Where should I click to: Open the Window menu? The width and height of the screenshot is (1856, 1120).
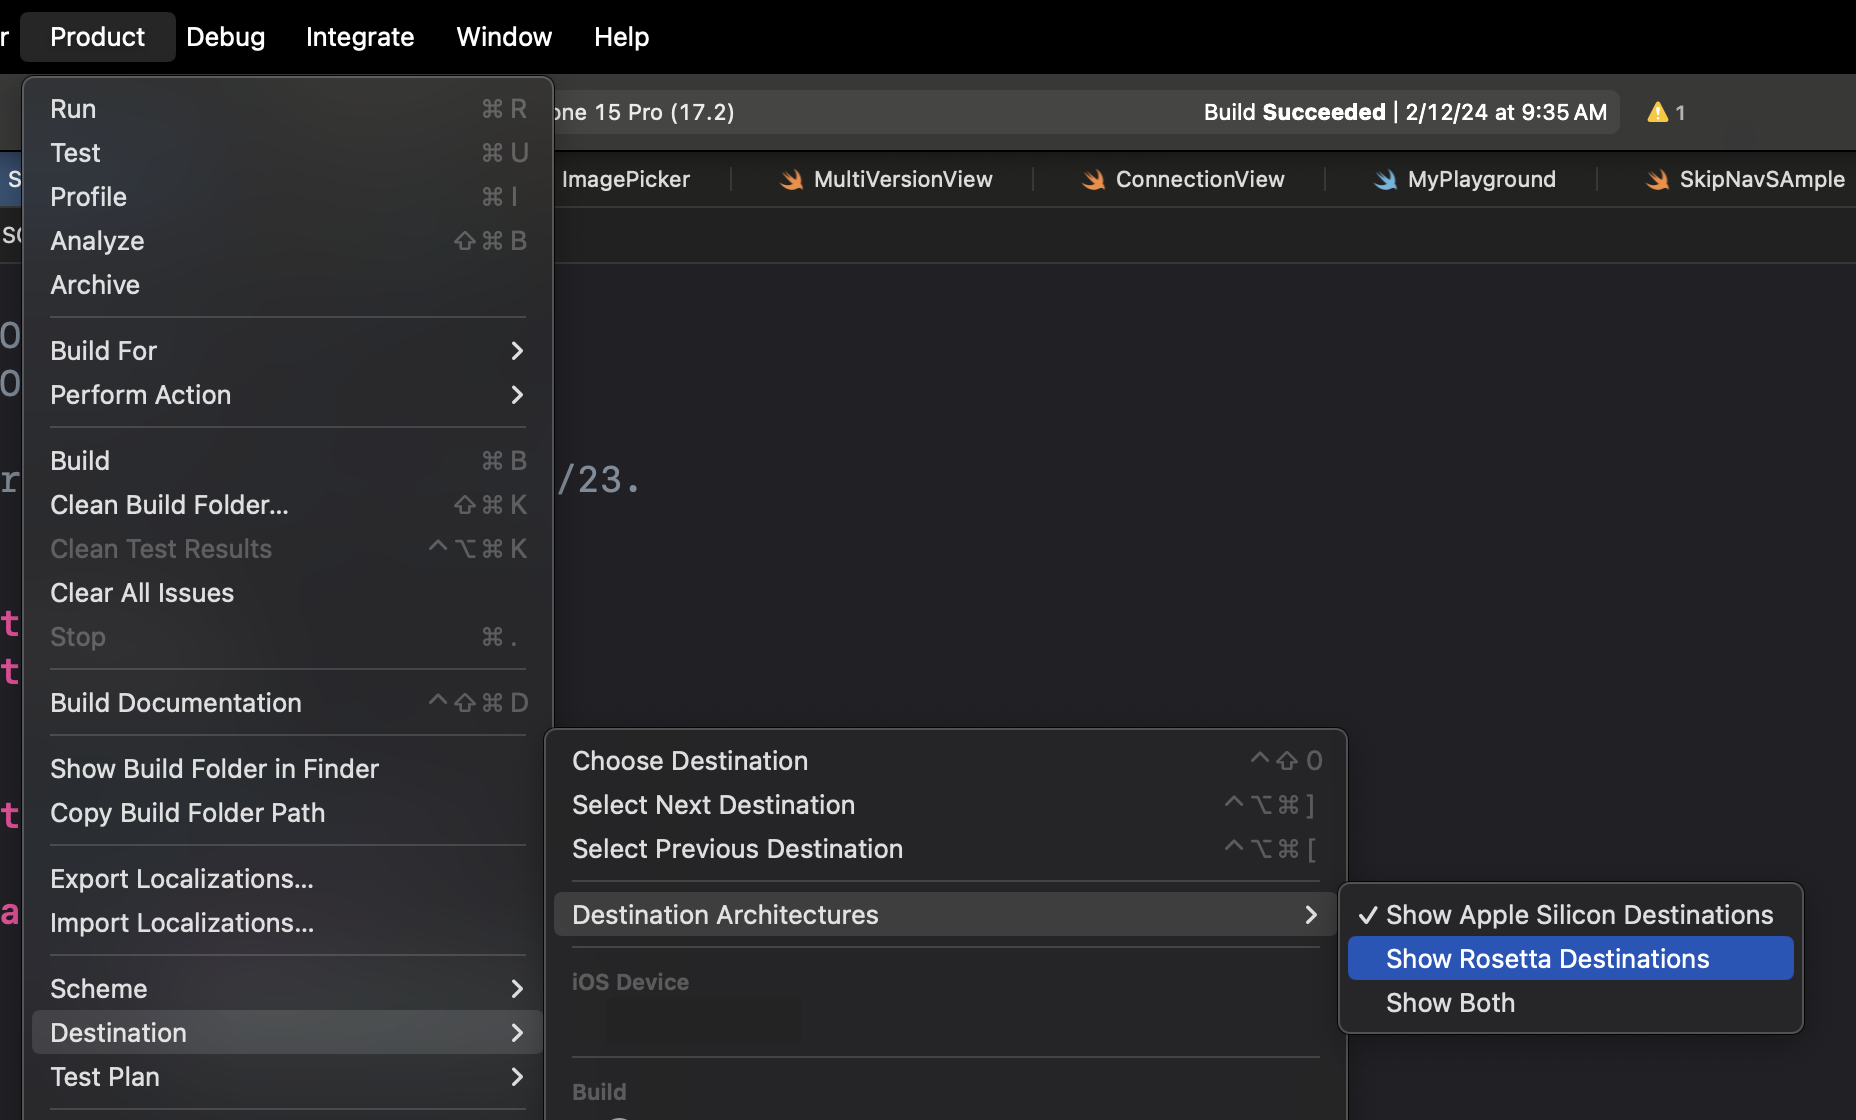pyautogui.click(x=504, y=37)
